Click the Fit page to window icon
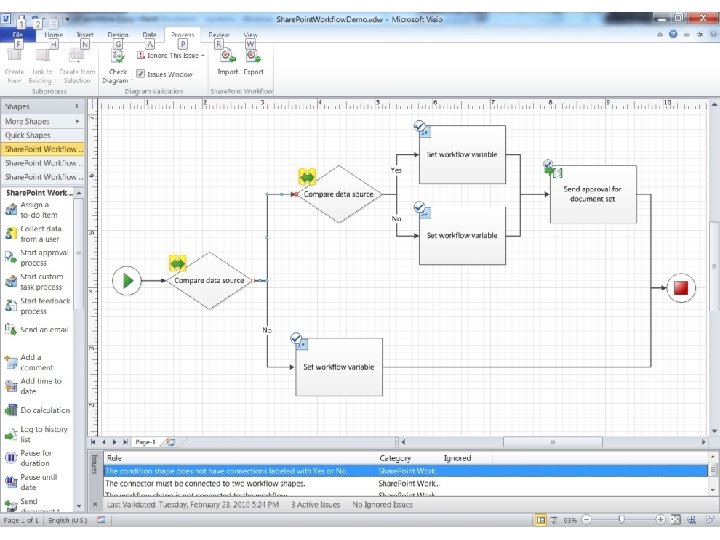Image resolution: width=720 pixels, height=540 pixels. coord(675,520)
